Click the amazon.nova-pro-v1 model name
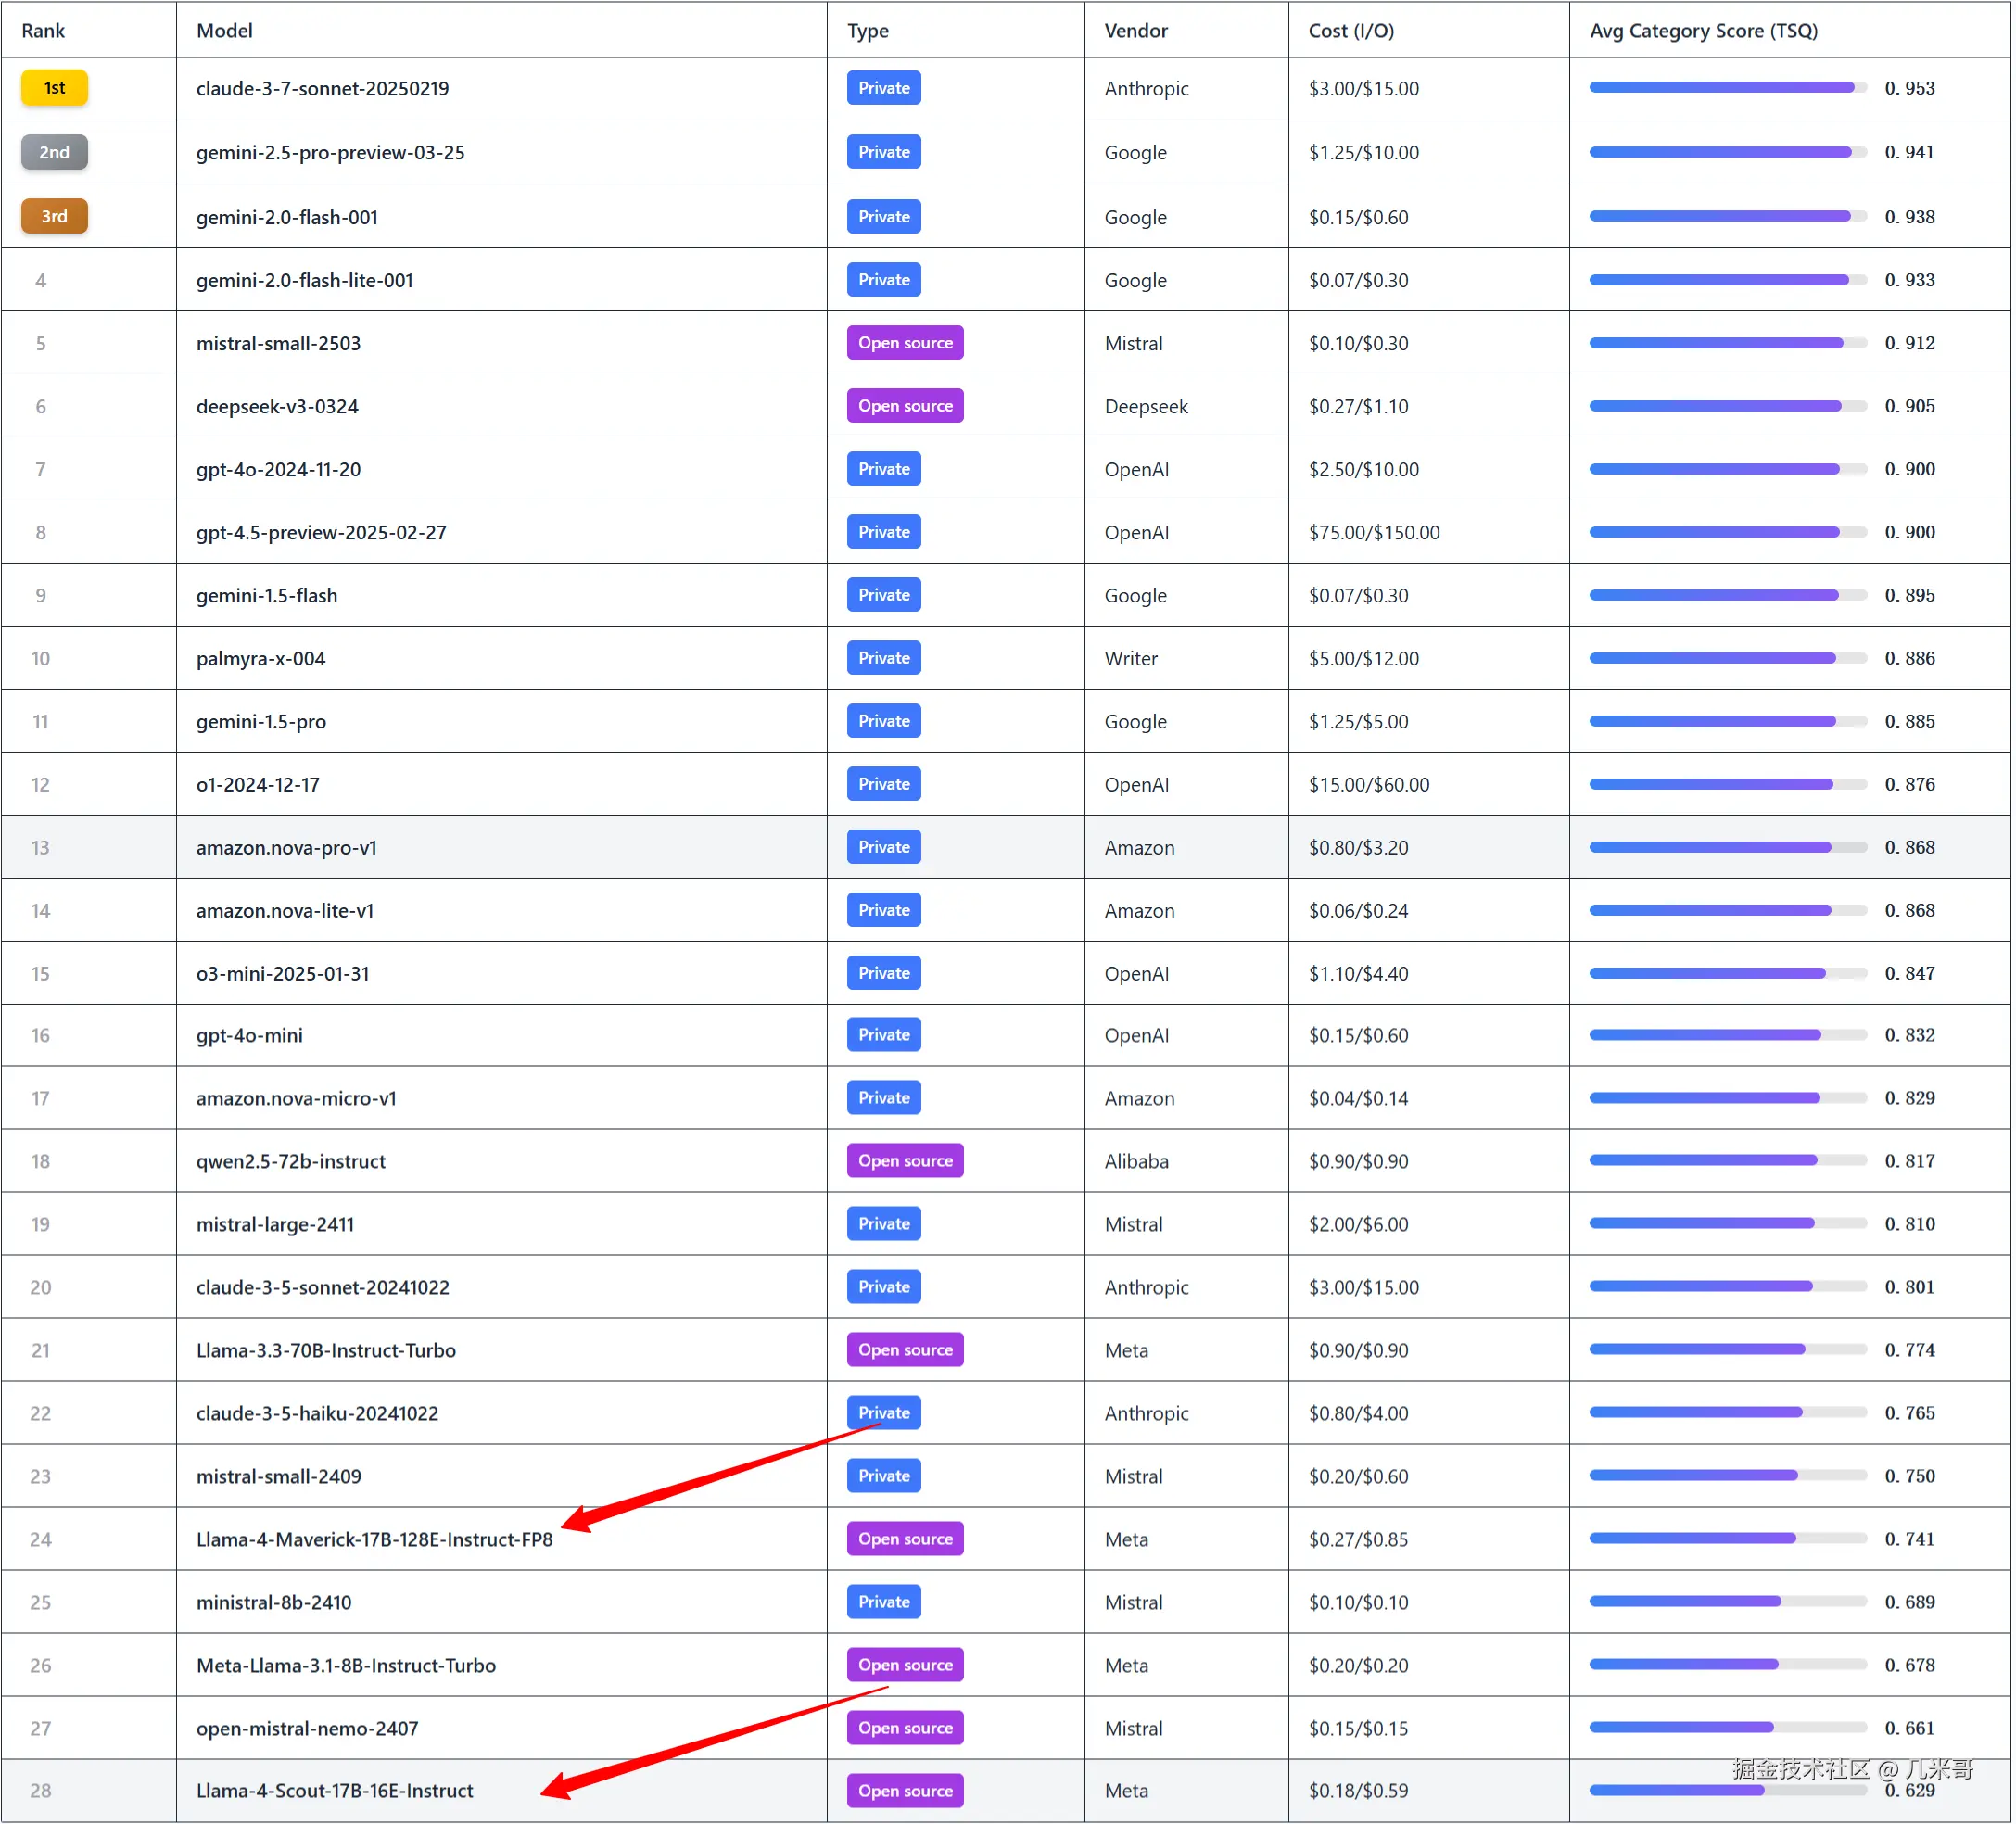The height and width of the screenshot is (1824, 2016). pyautogui.click(x=286, y=847)
